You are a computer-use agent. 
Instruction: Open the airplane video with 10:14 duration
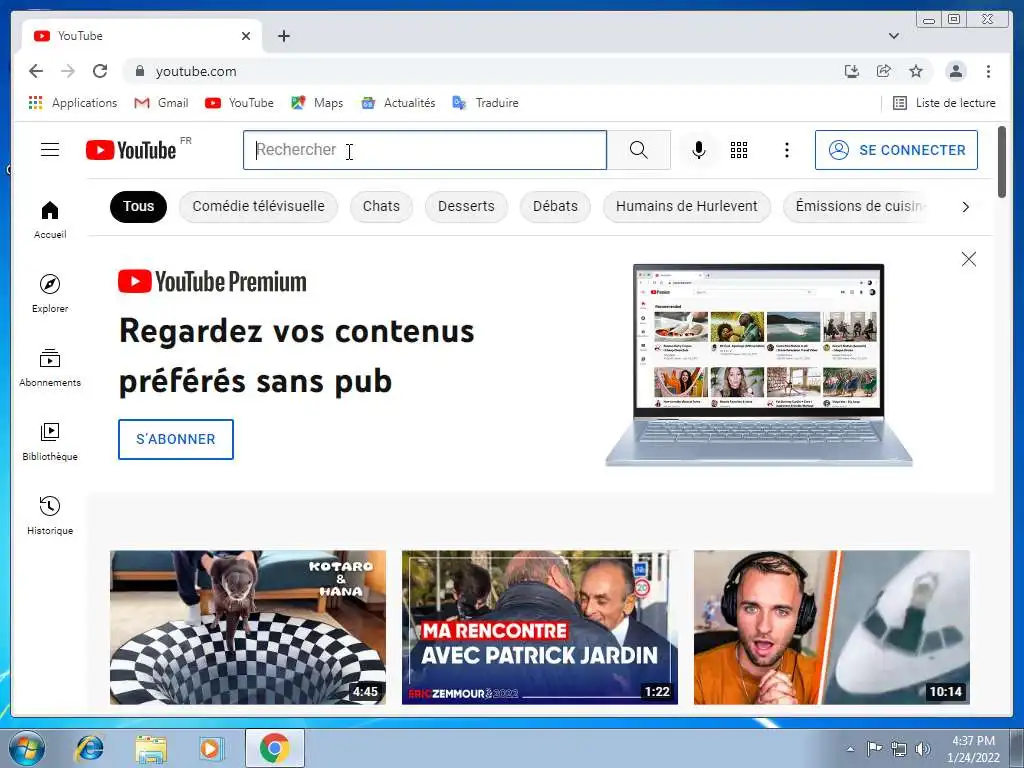(x=831, y=628)
